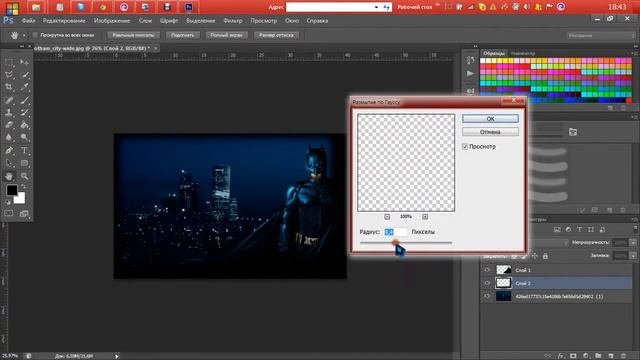Select the Clone Stamp tool
The image size is (640, 360).
9,113
